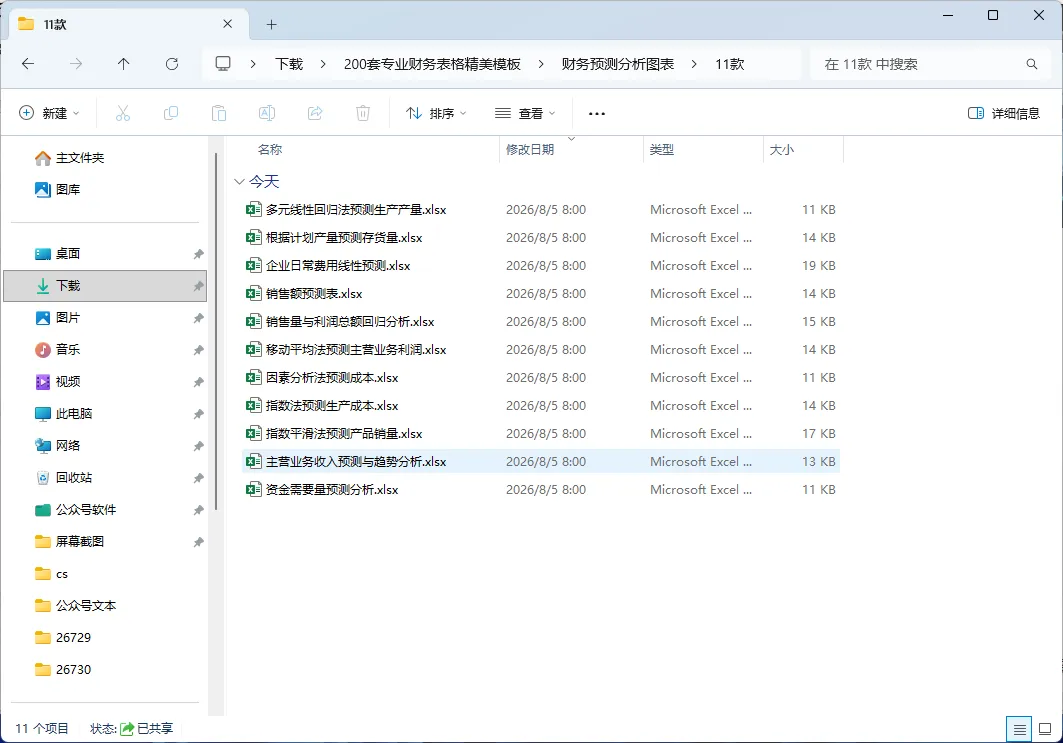The height and width of the screenshot is (743, 1063).
Task: Click the navigation pane scrollbar
Action: (216, 332)
